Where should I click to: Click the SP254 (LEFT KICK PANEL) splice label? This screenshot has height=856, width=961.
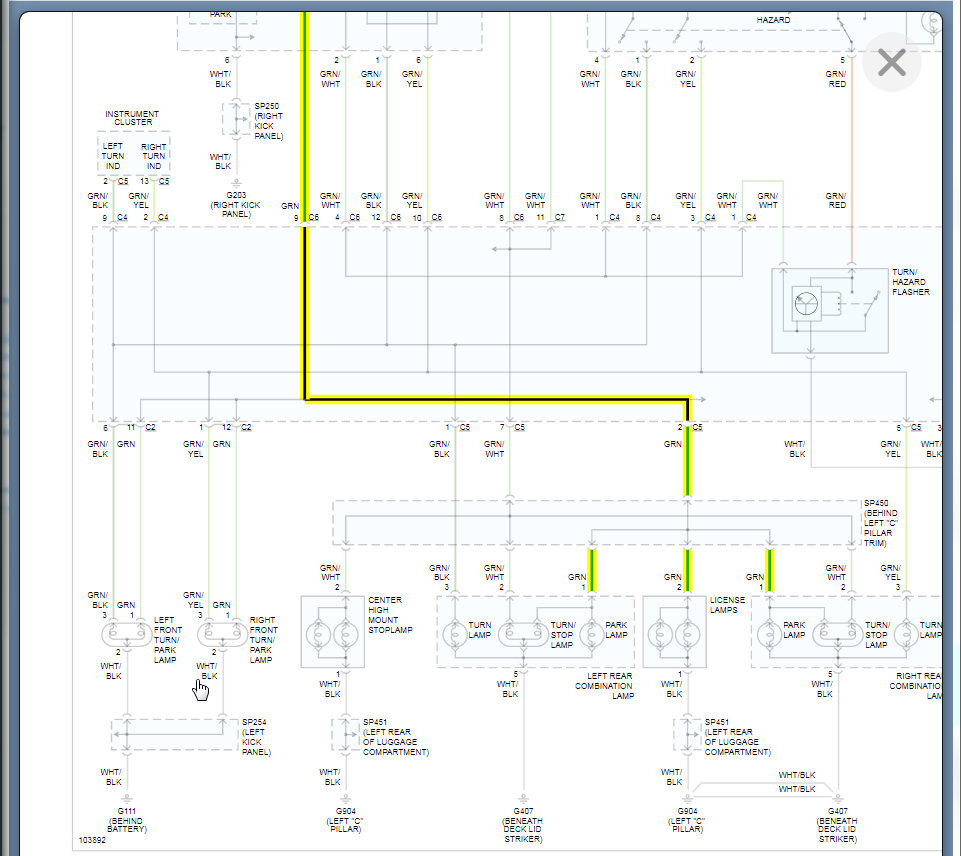coord(256,737)
